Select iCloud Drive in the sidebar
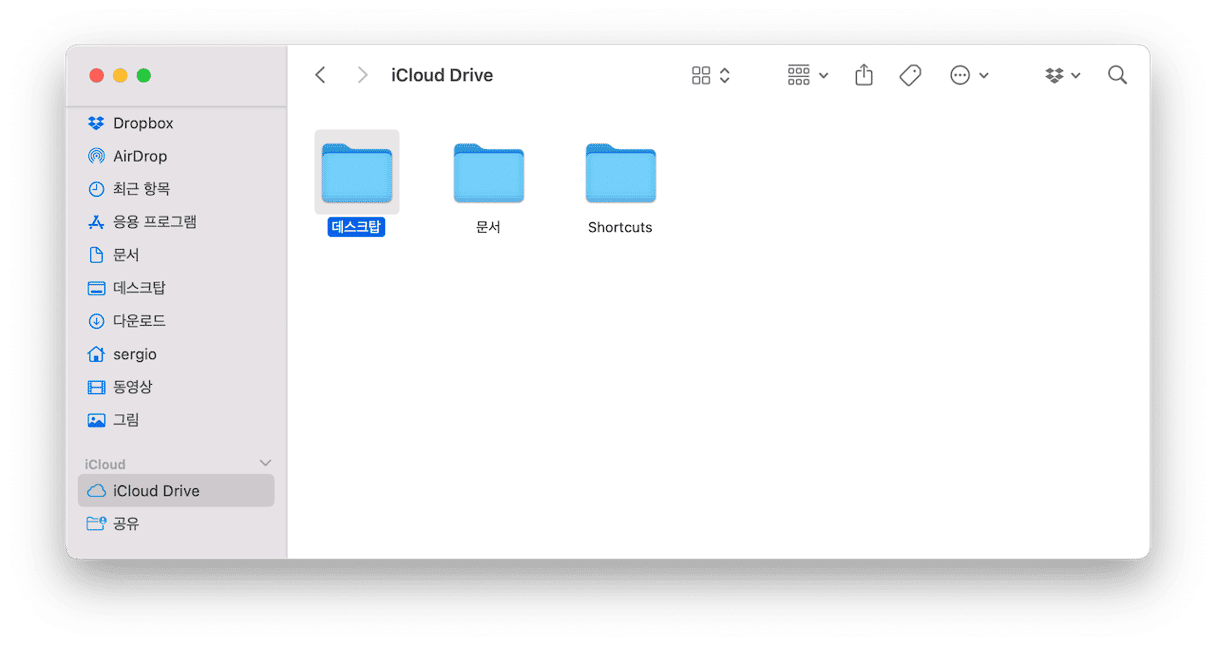Screen dimensions: 1216x646 point(176,491)
